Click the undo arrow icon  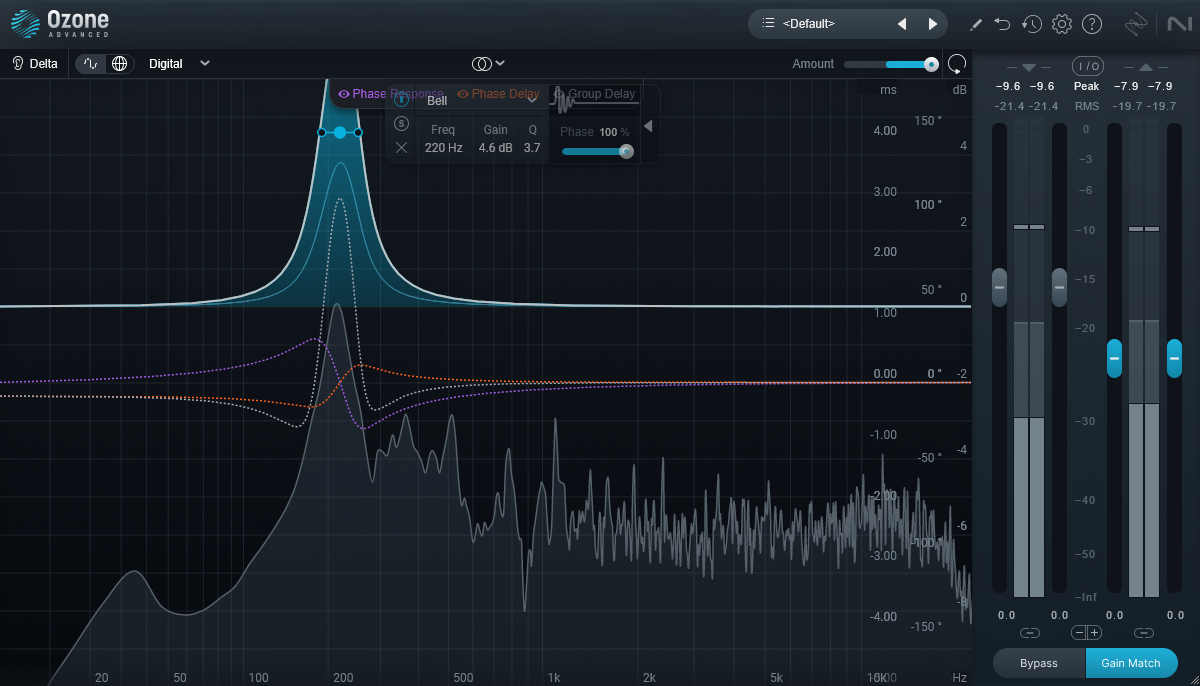pyautogui.click(x=1003, y=24)
